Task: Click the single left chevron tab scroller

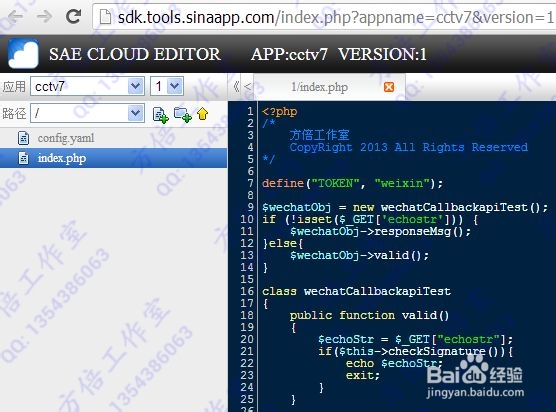Action: point(248,86)
